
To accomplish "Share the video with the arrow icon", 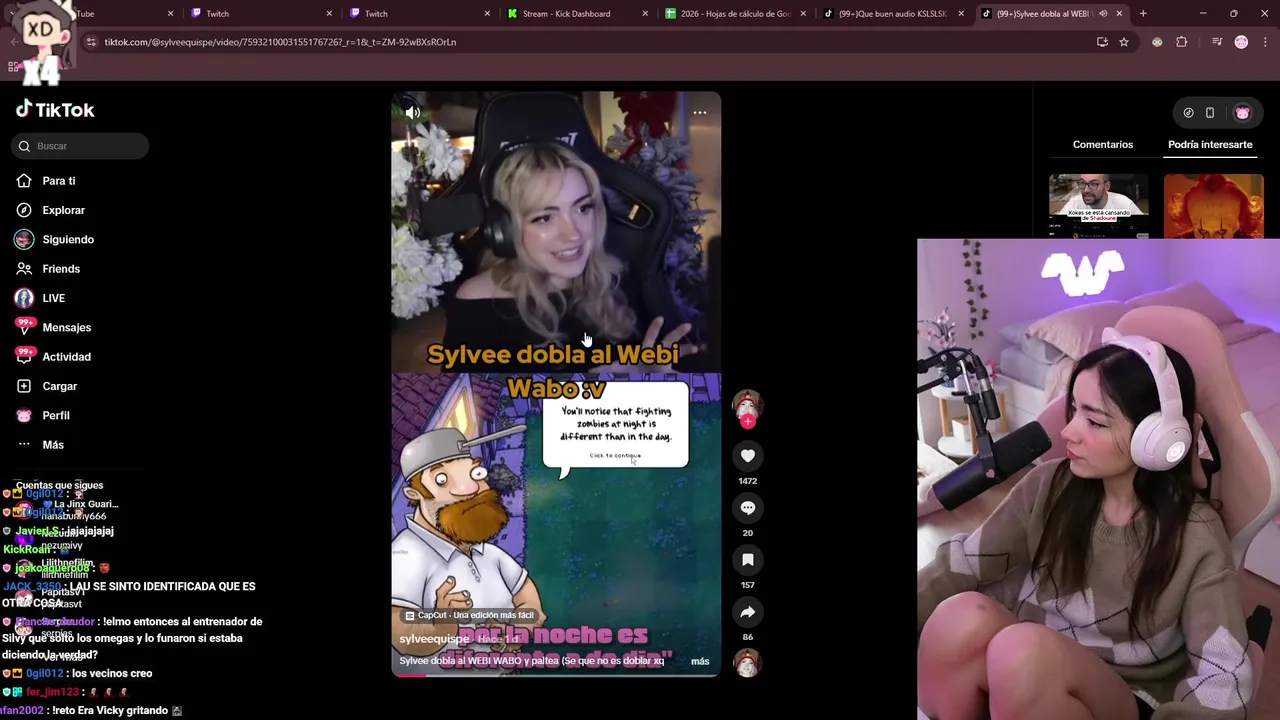I will (x=747, y=612).
